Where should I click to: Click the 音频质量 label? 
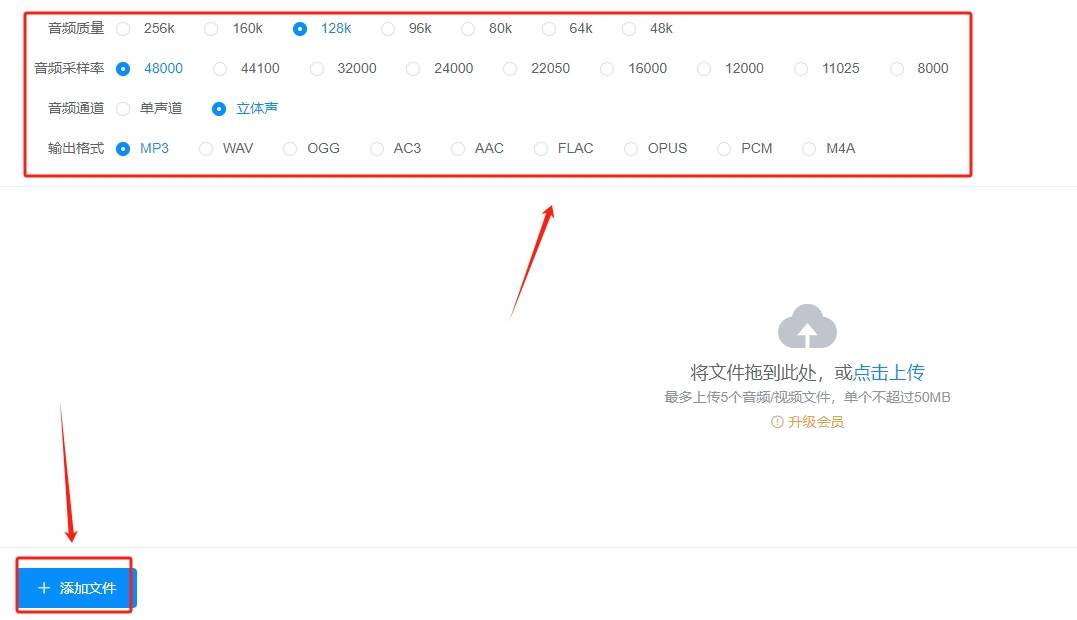coord(76,28)
